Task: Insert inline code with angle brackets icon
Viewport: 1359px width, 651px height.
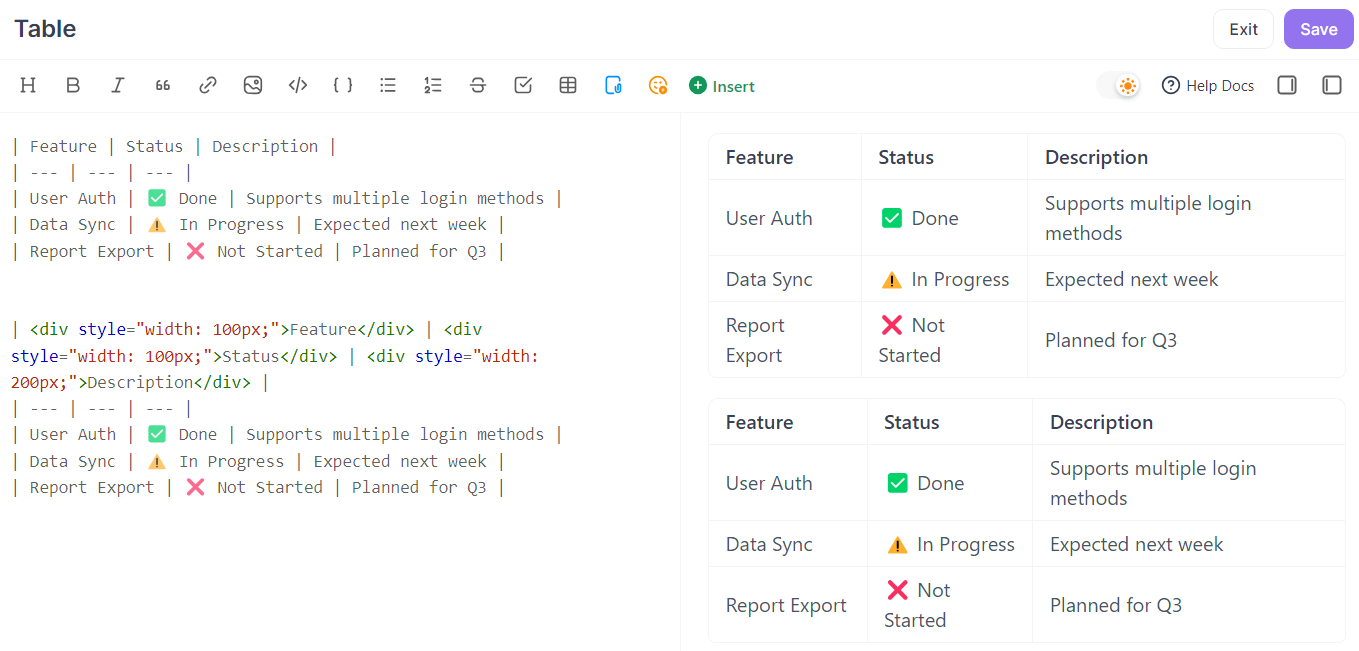Action: (298, 86)
